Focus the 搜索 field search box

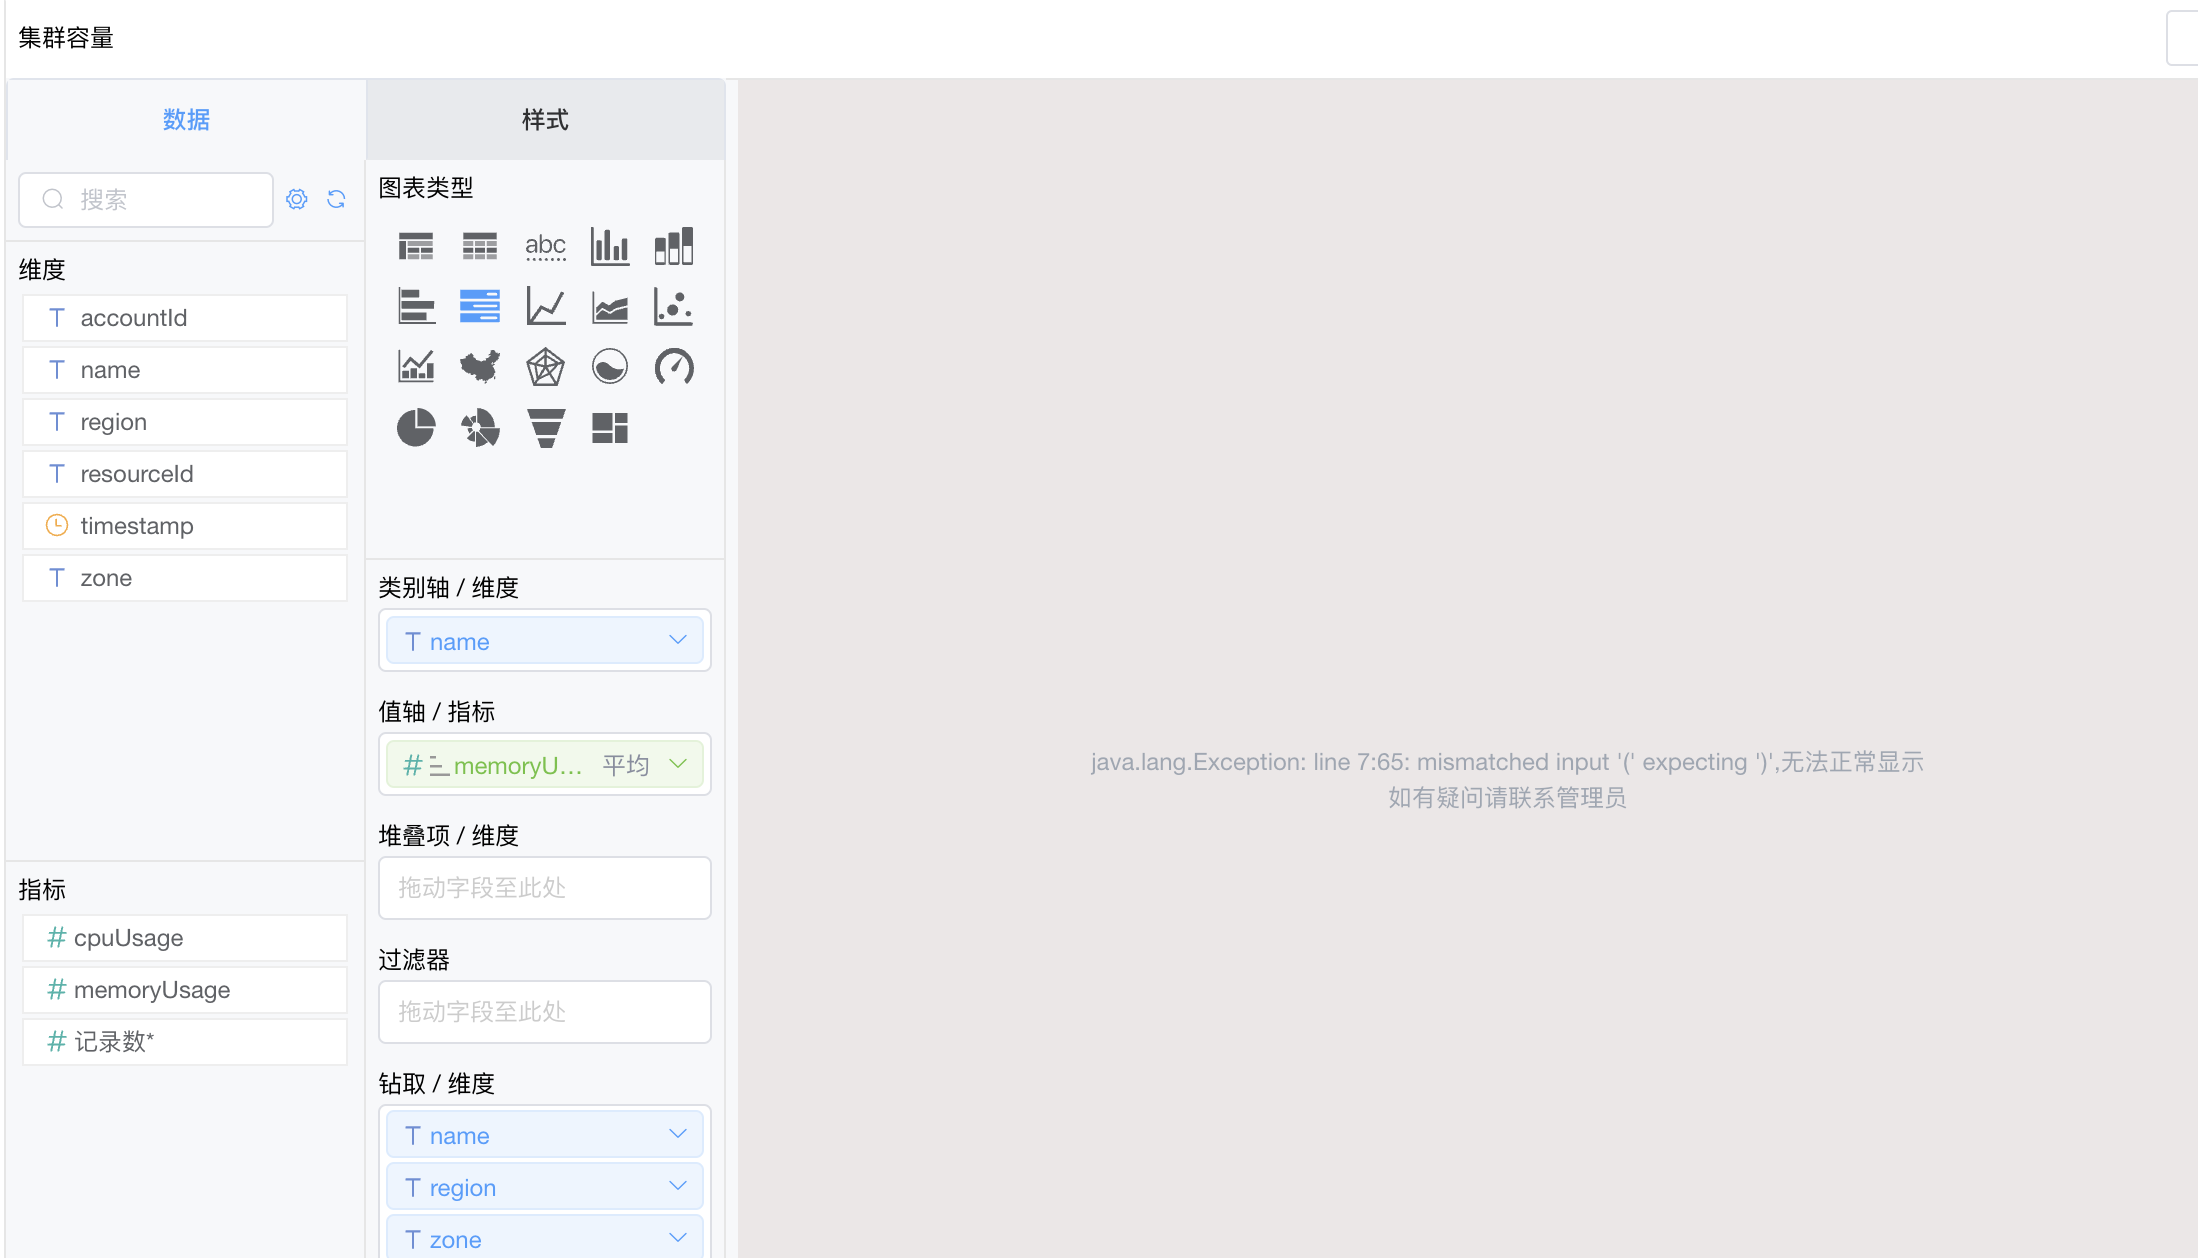coord(146,200)
